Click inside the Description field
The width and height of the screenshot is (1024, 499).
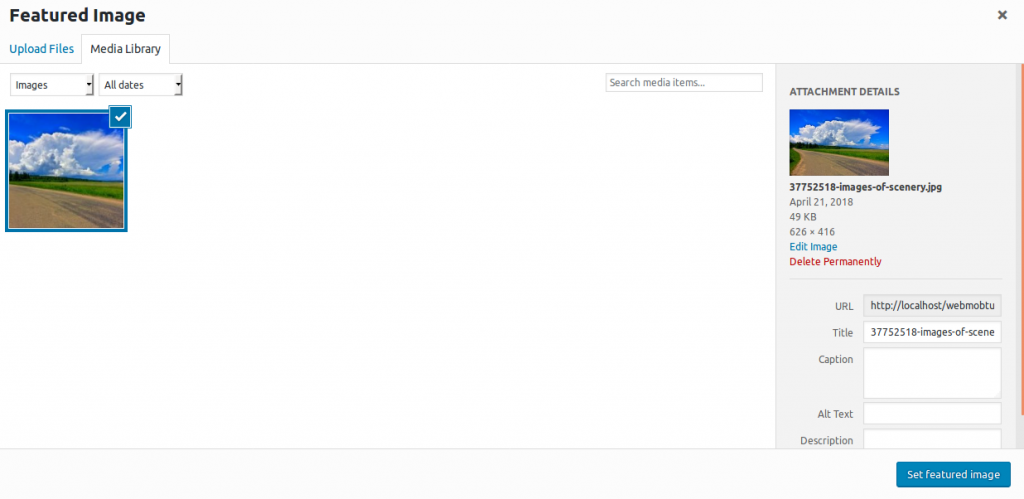pos(932,439)
